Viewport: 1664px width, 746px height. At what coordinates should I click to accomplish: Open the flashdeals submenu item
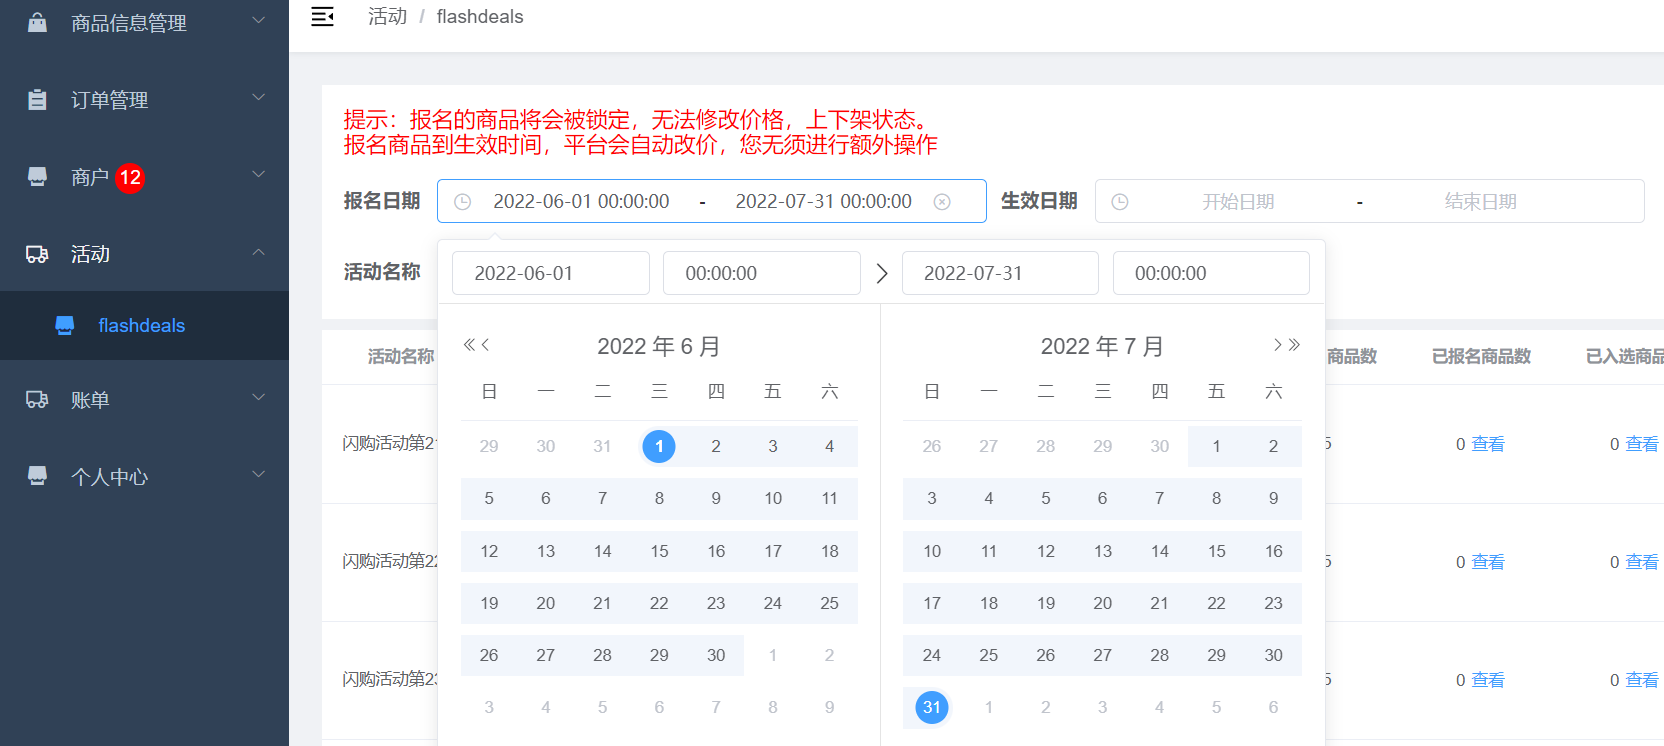(144, 325)
